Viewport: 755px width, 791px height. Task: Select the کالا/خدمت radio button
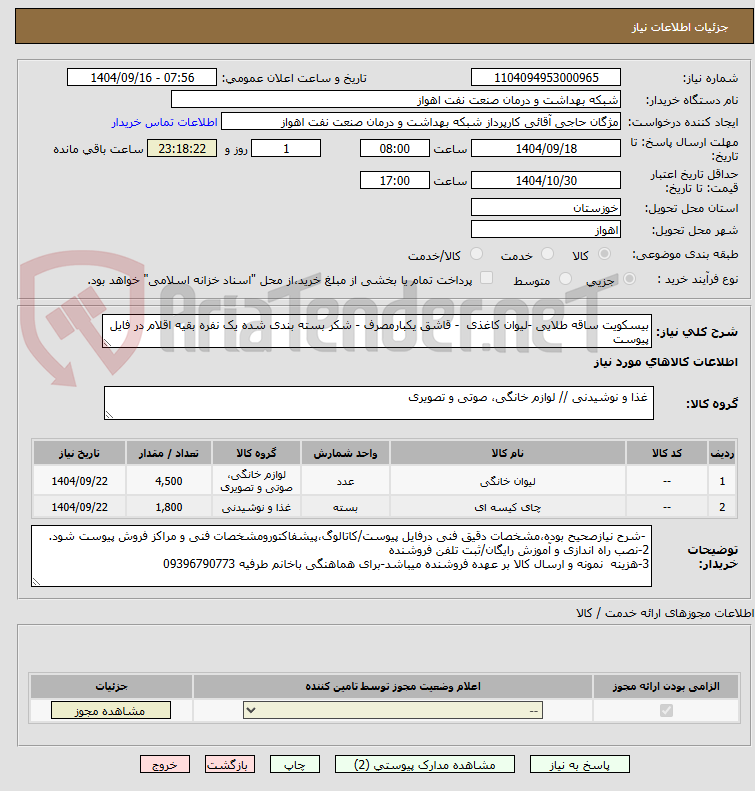pos(477,254)
